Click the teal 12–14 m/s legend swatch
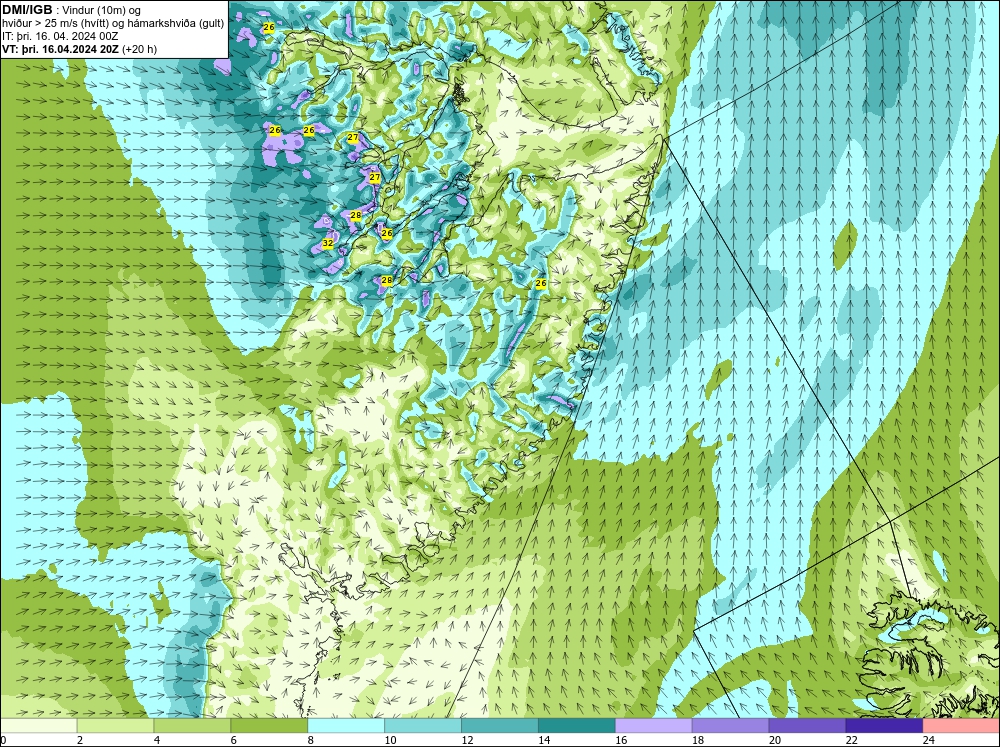This screenshot has height=747, width=1000. click(500, 726)
